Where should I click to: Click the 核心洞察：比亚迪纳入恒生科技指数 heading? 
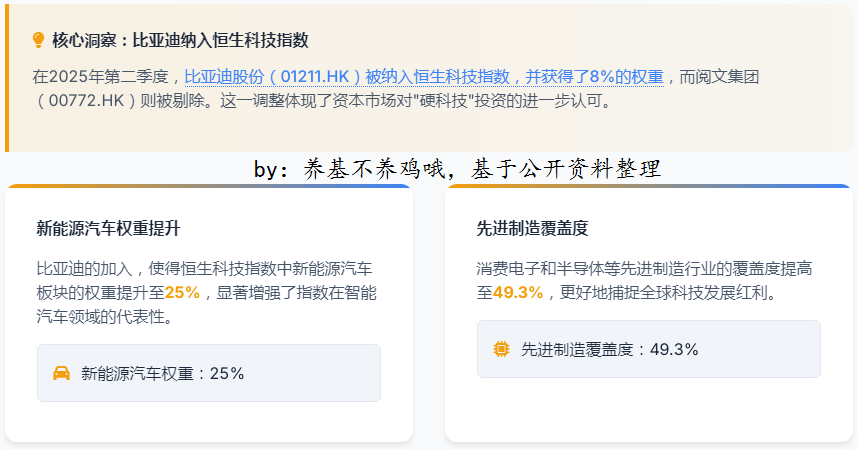[180, 40]
